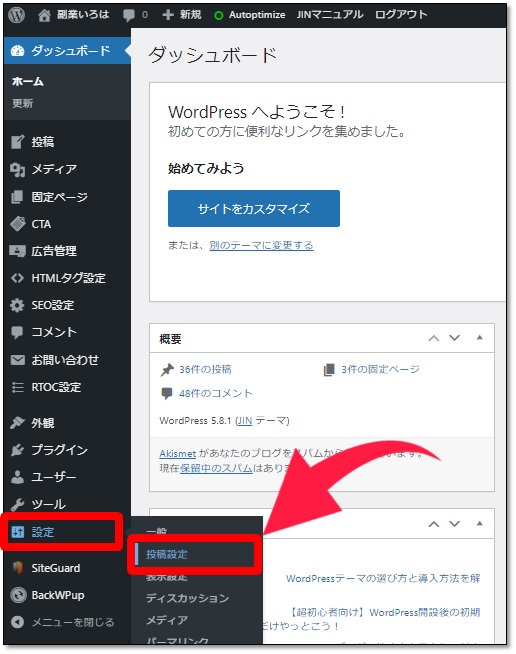This screenshot has height=654, width=516.
Task: Open the 36件の投稿 link
Action: tap(205, 369)
